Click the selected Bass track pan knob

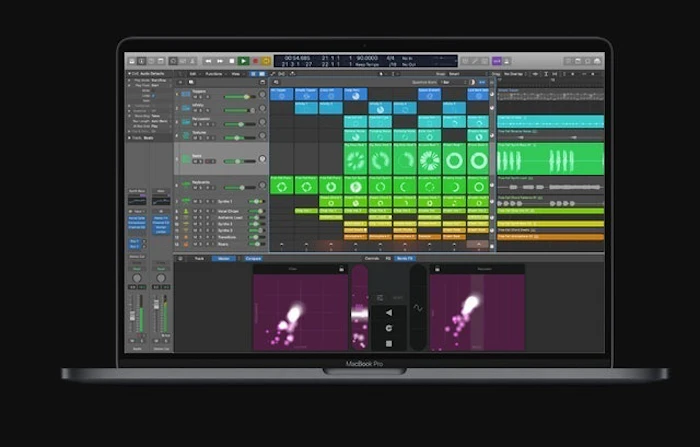coord(262,159)
